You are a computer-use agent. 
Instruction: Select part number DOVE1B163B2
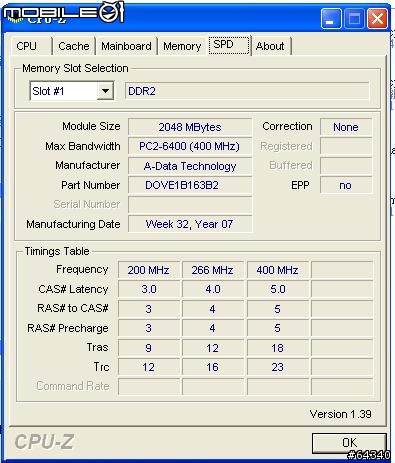tap(190, 185)
